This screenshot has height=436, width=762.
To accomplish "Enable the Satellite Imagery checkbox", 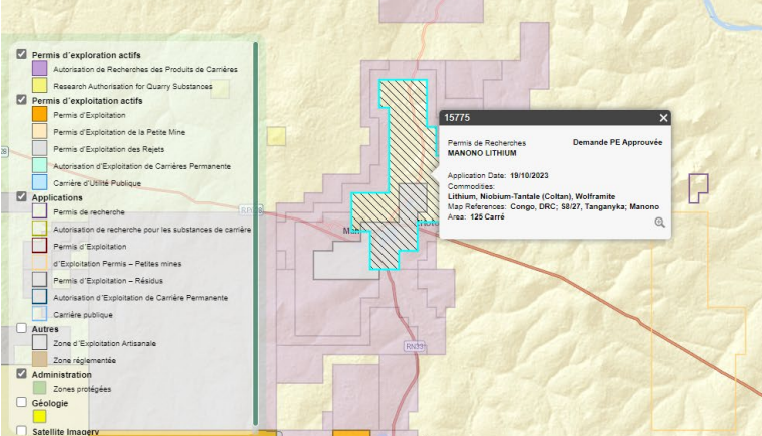I will (x=21, y=431).
